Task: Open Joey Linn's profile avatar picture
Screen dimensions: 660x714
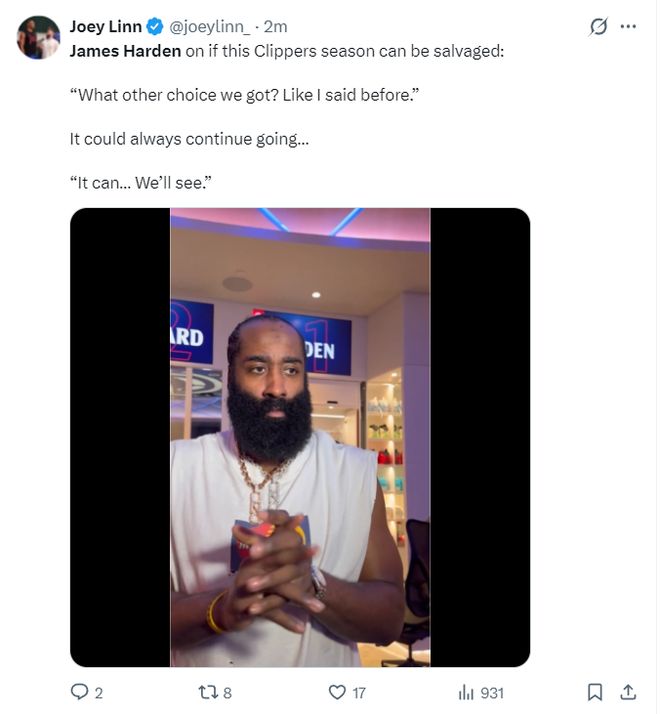Action: tap(39, 37)
